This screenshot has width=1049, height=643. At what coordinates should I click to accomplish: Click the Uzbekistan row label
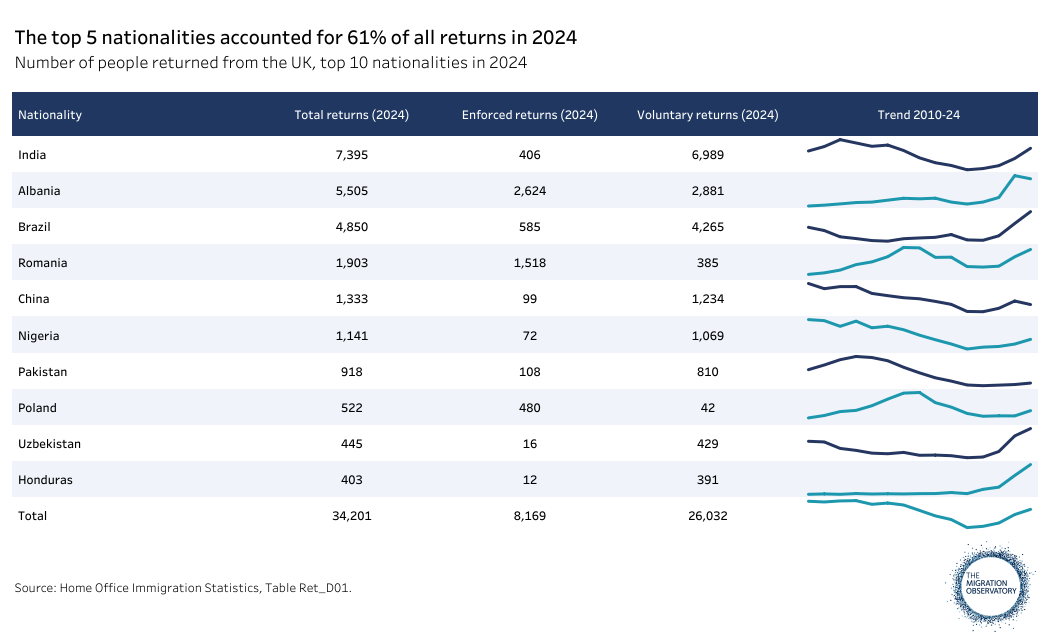pyautogui.click(x=49, y=444)
